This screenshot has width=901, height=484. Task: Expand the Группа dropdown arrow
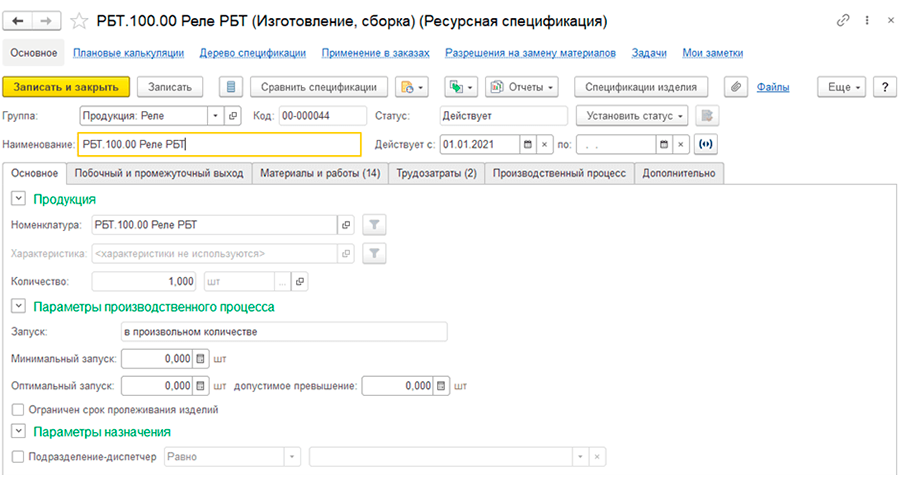coord(215,116)
